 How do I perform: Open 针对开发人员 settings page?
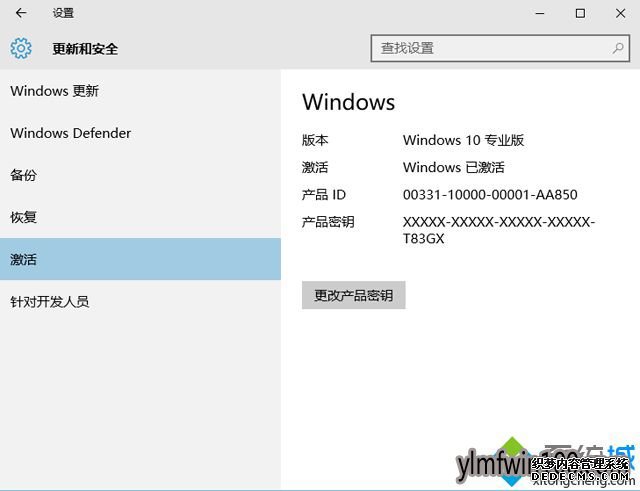click(x=140, y=302)
